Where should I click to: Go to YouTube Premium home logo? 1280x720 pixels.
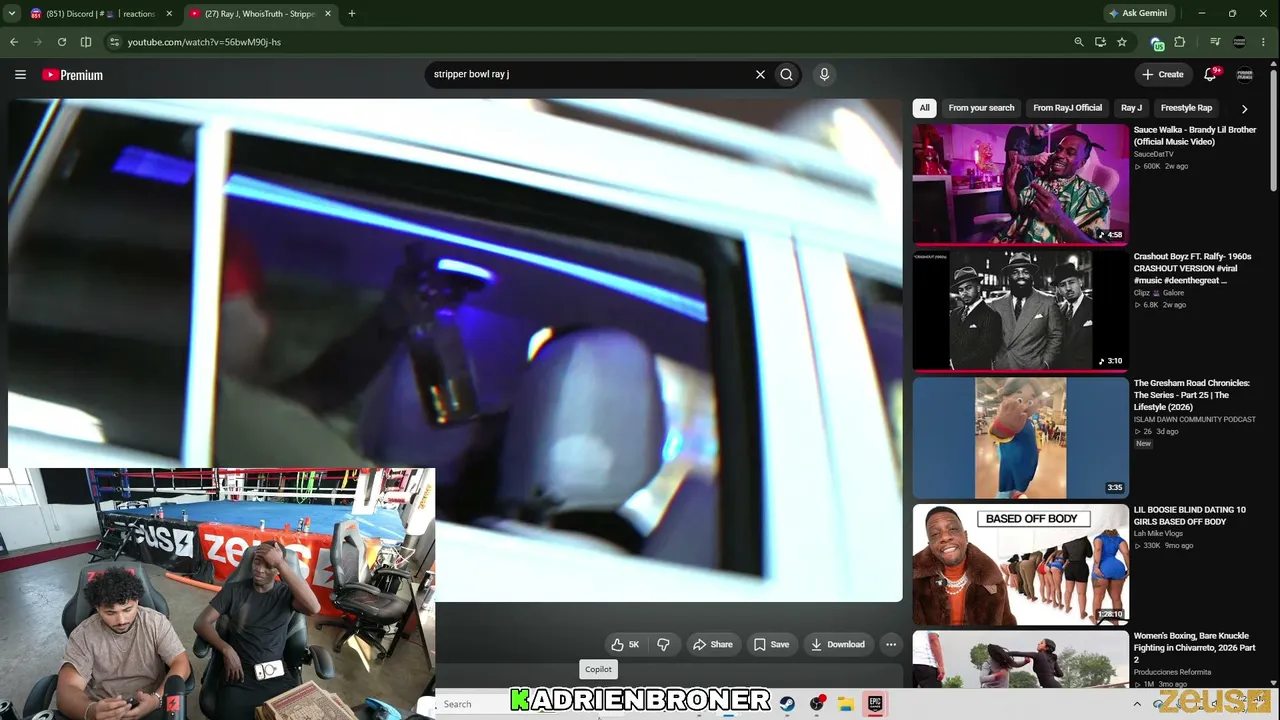pyautogui.click(x=73, y=75)
